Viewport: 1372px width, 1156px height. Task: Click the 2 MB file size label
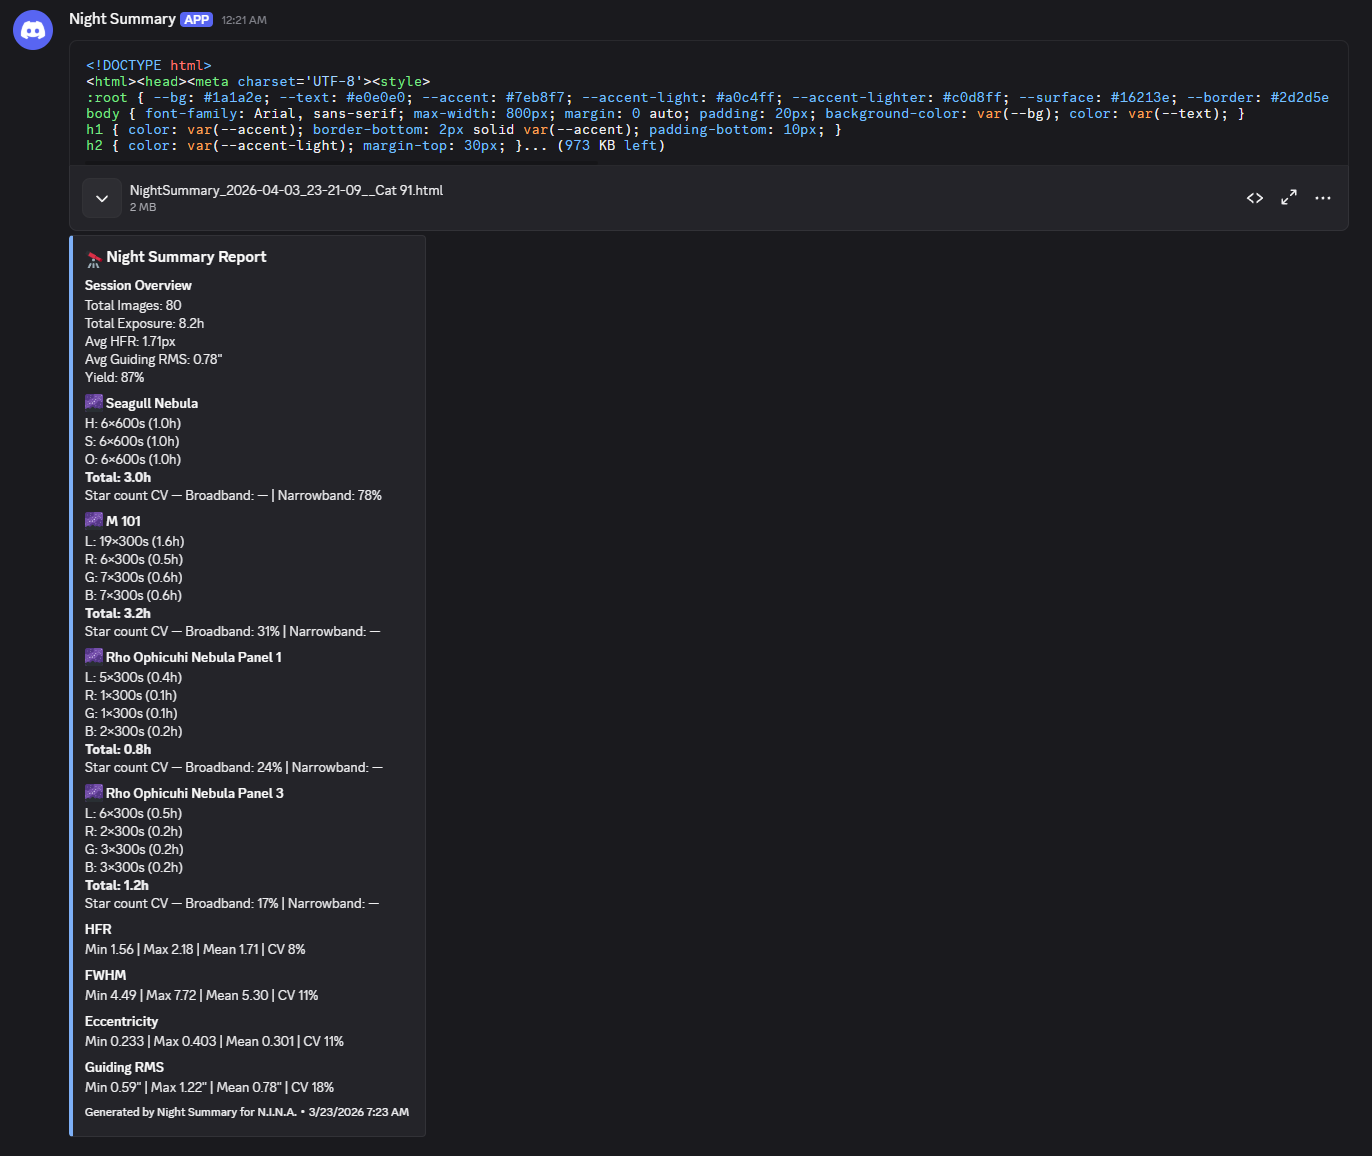(141, 207)
